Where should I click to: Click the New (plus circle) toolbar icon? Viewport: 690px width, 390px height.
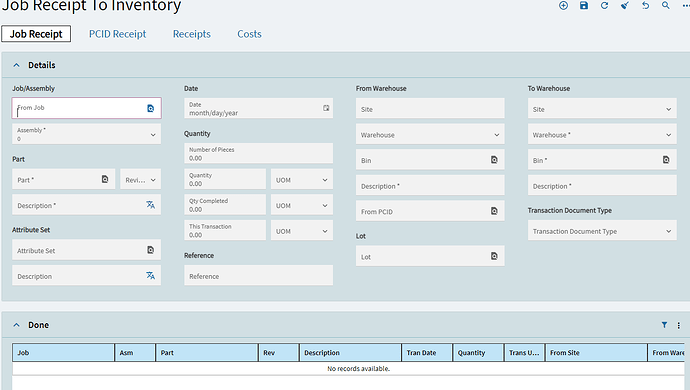coord(563,5)
